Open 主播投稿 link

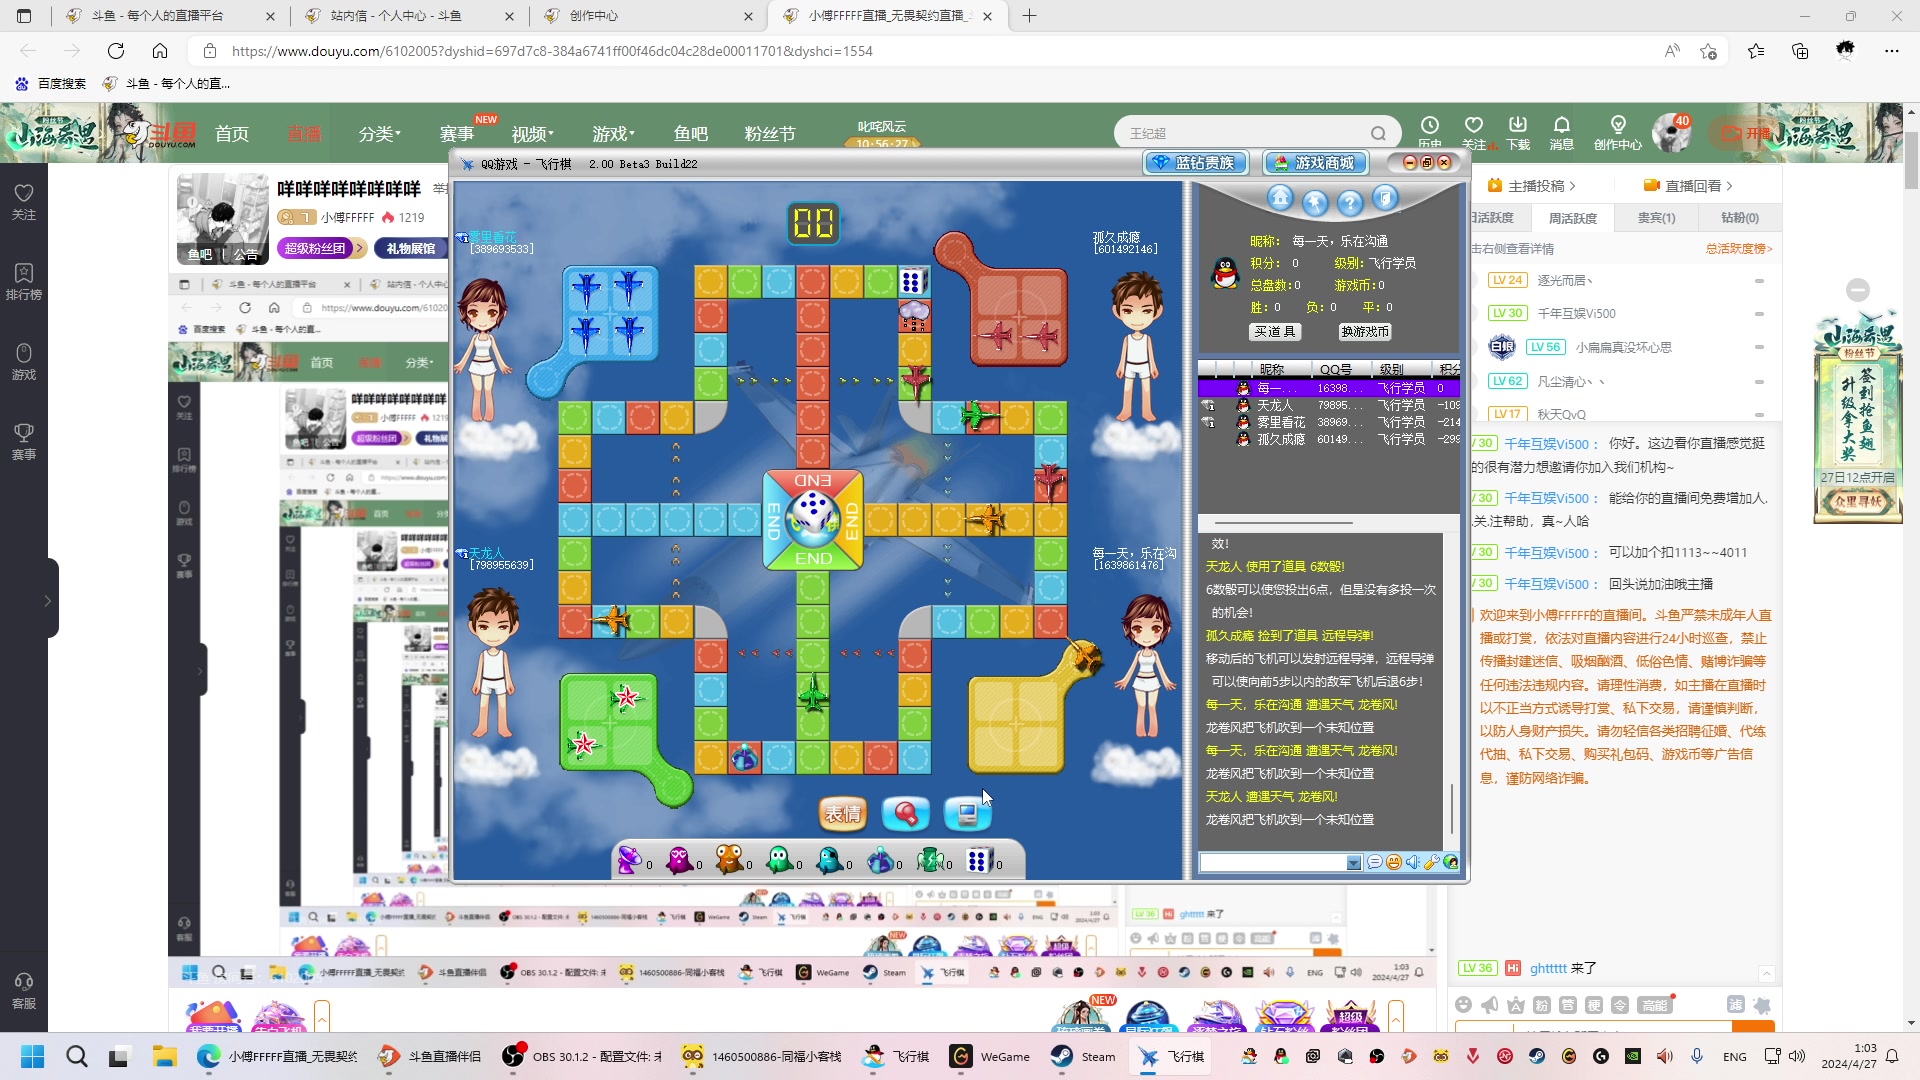point(1531,186)
